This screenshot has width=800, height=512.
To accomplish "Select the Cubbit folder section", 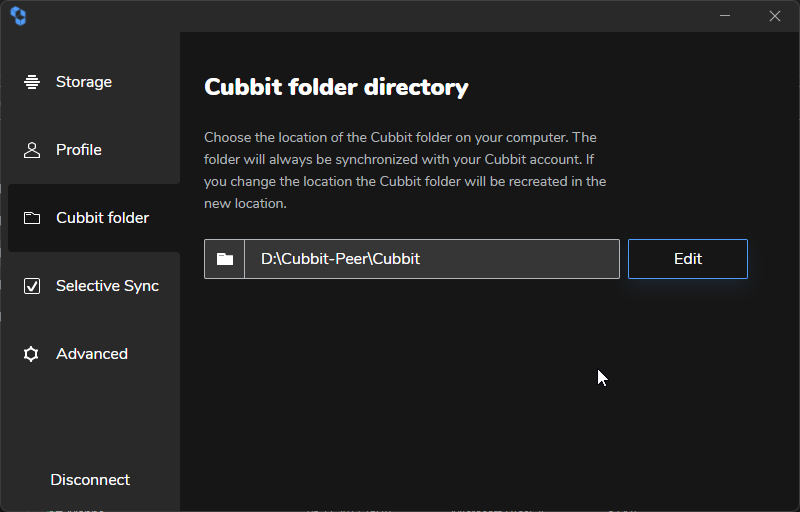I will coord(94,218).
